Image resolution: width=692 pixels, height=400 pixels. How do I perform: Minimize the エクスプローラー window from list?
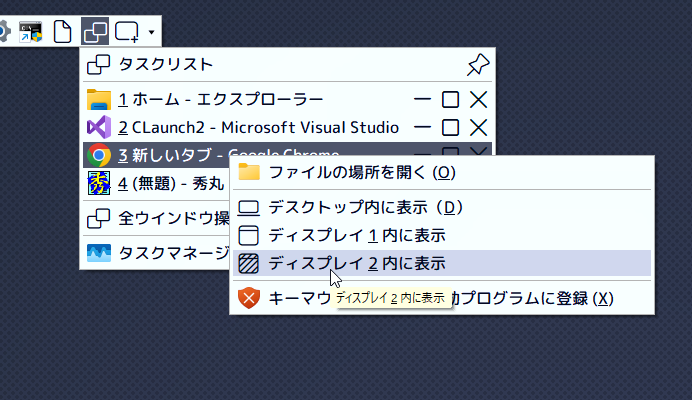[x=422, y=99]
